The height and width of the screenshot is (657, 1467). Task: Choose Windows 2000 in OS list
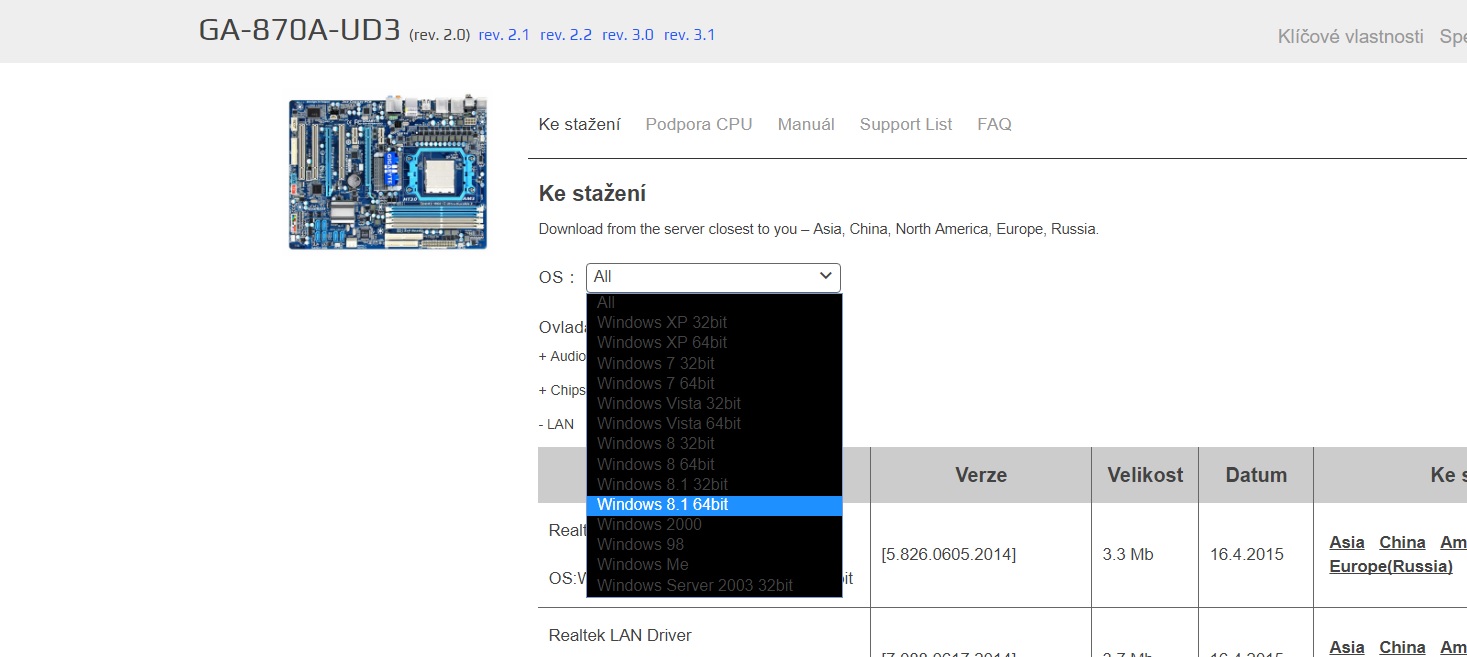pyautogui.click(x=714, y=524)
